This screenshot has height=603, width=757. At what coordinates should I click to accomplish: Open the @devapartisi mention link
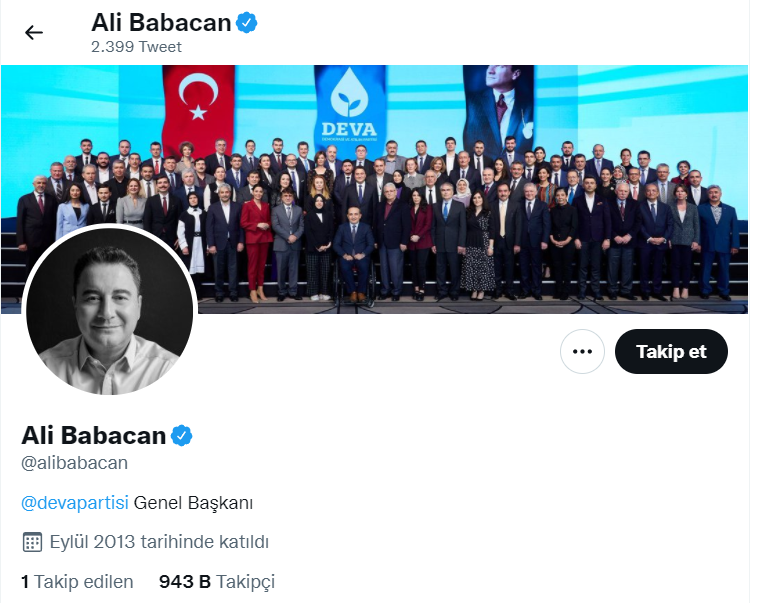pos(75,503)
